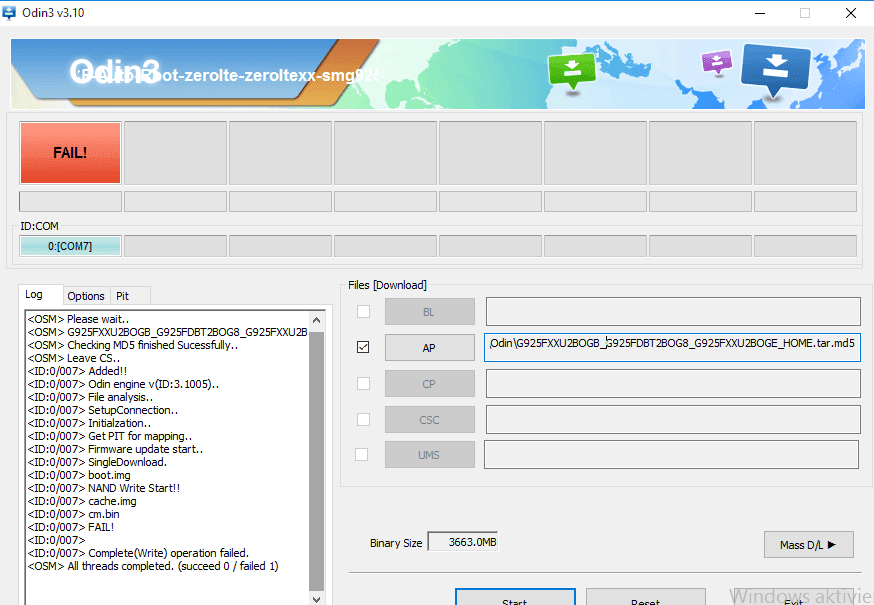Uncheck the AP file checkbox
This screenshot has height=605, width=874.
tap(363, 347)
